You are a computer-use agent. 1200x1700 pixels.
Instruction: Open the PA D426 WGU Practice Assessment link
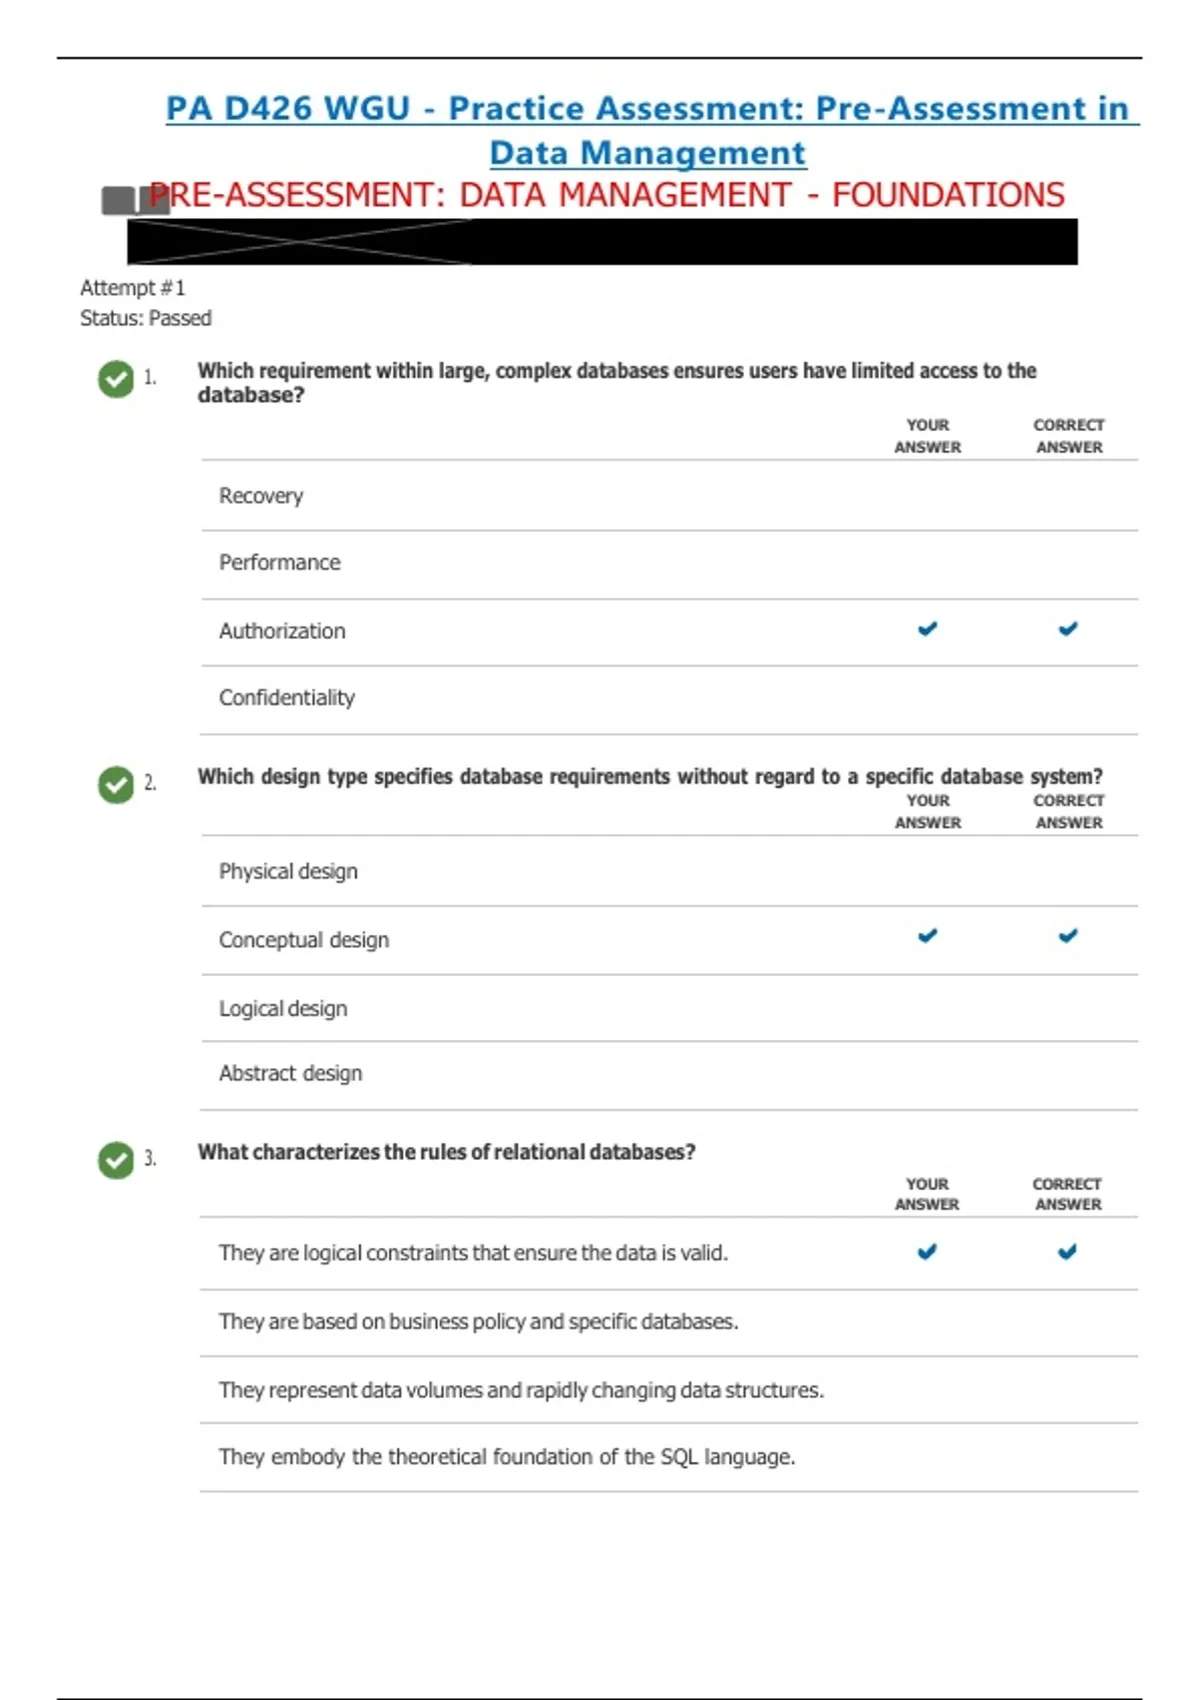[652, 108]
